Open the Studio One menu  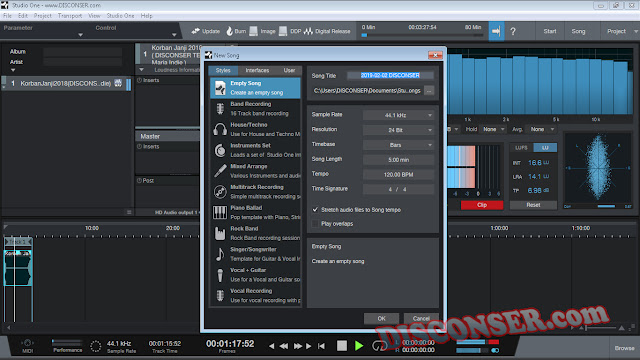coord(120,16)
